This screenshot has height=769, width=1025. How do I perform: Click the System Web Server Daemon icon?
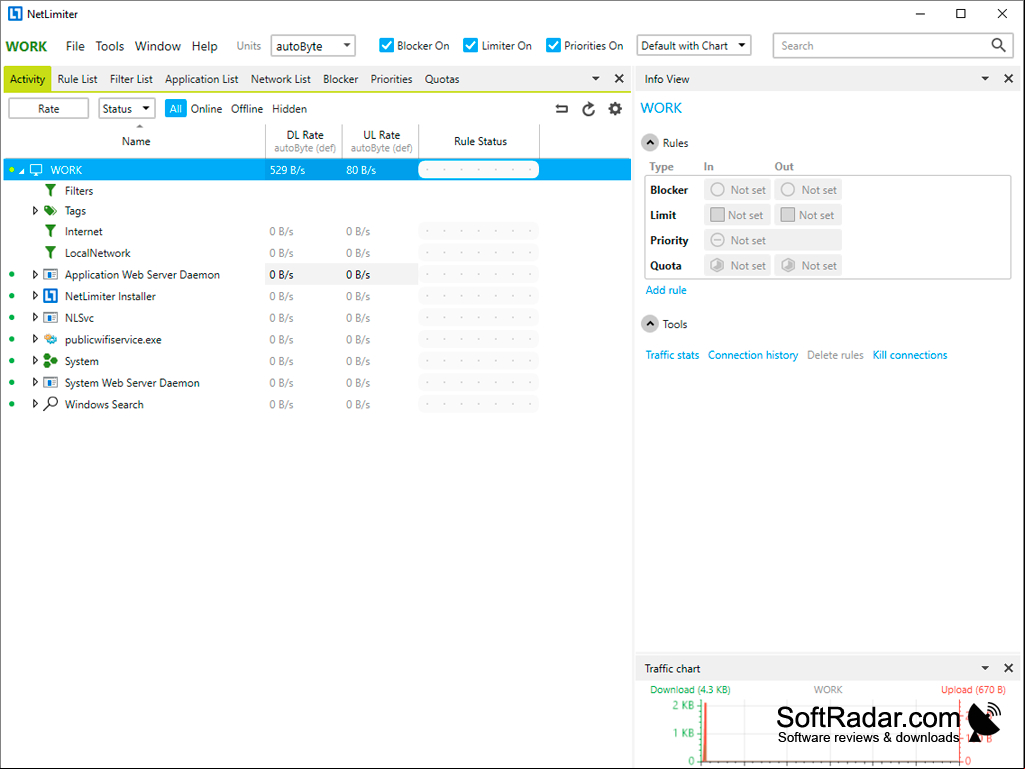pyautogui.click(x=50, y=383)
